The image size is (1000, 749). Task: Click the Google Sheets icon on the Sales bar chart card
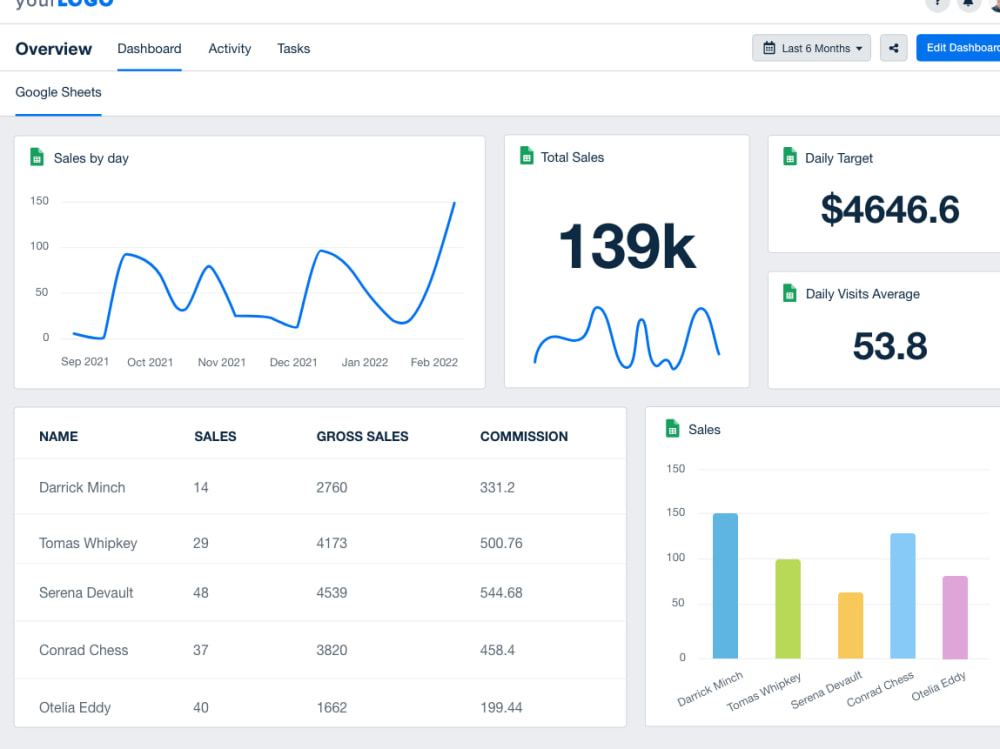(671, 429)
